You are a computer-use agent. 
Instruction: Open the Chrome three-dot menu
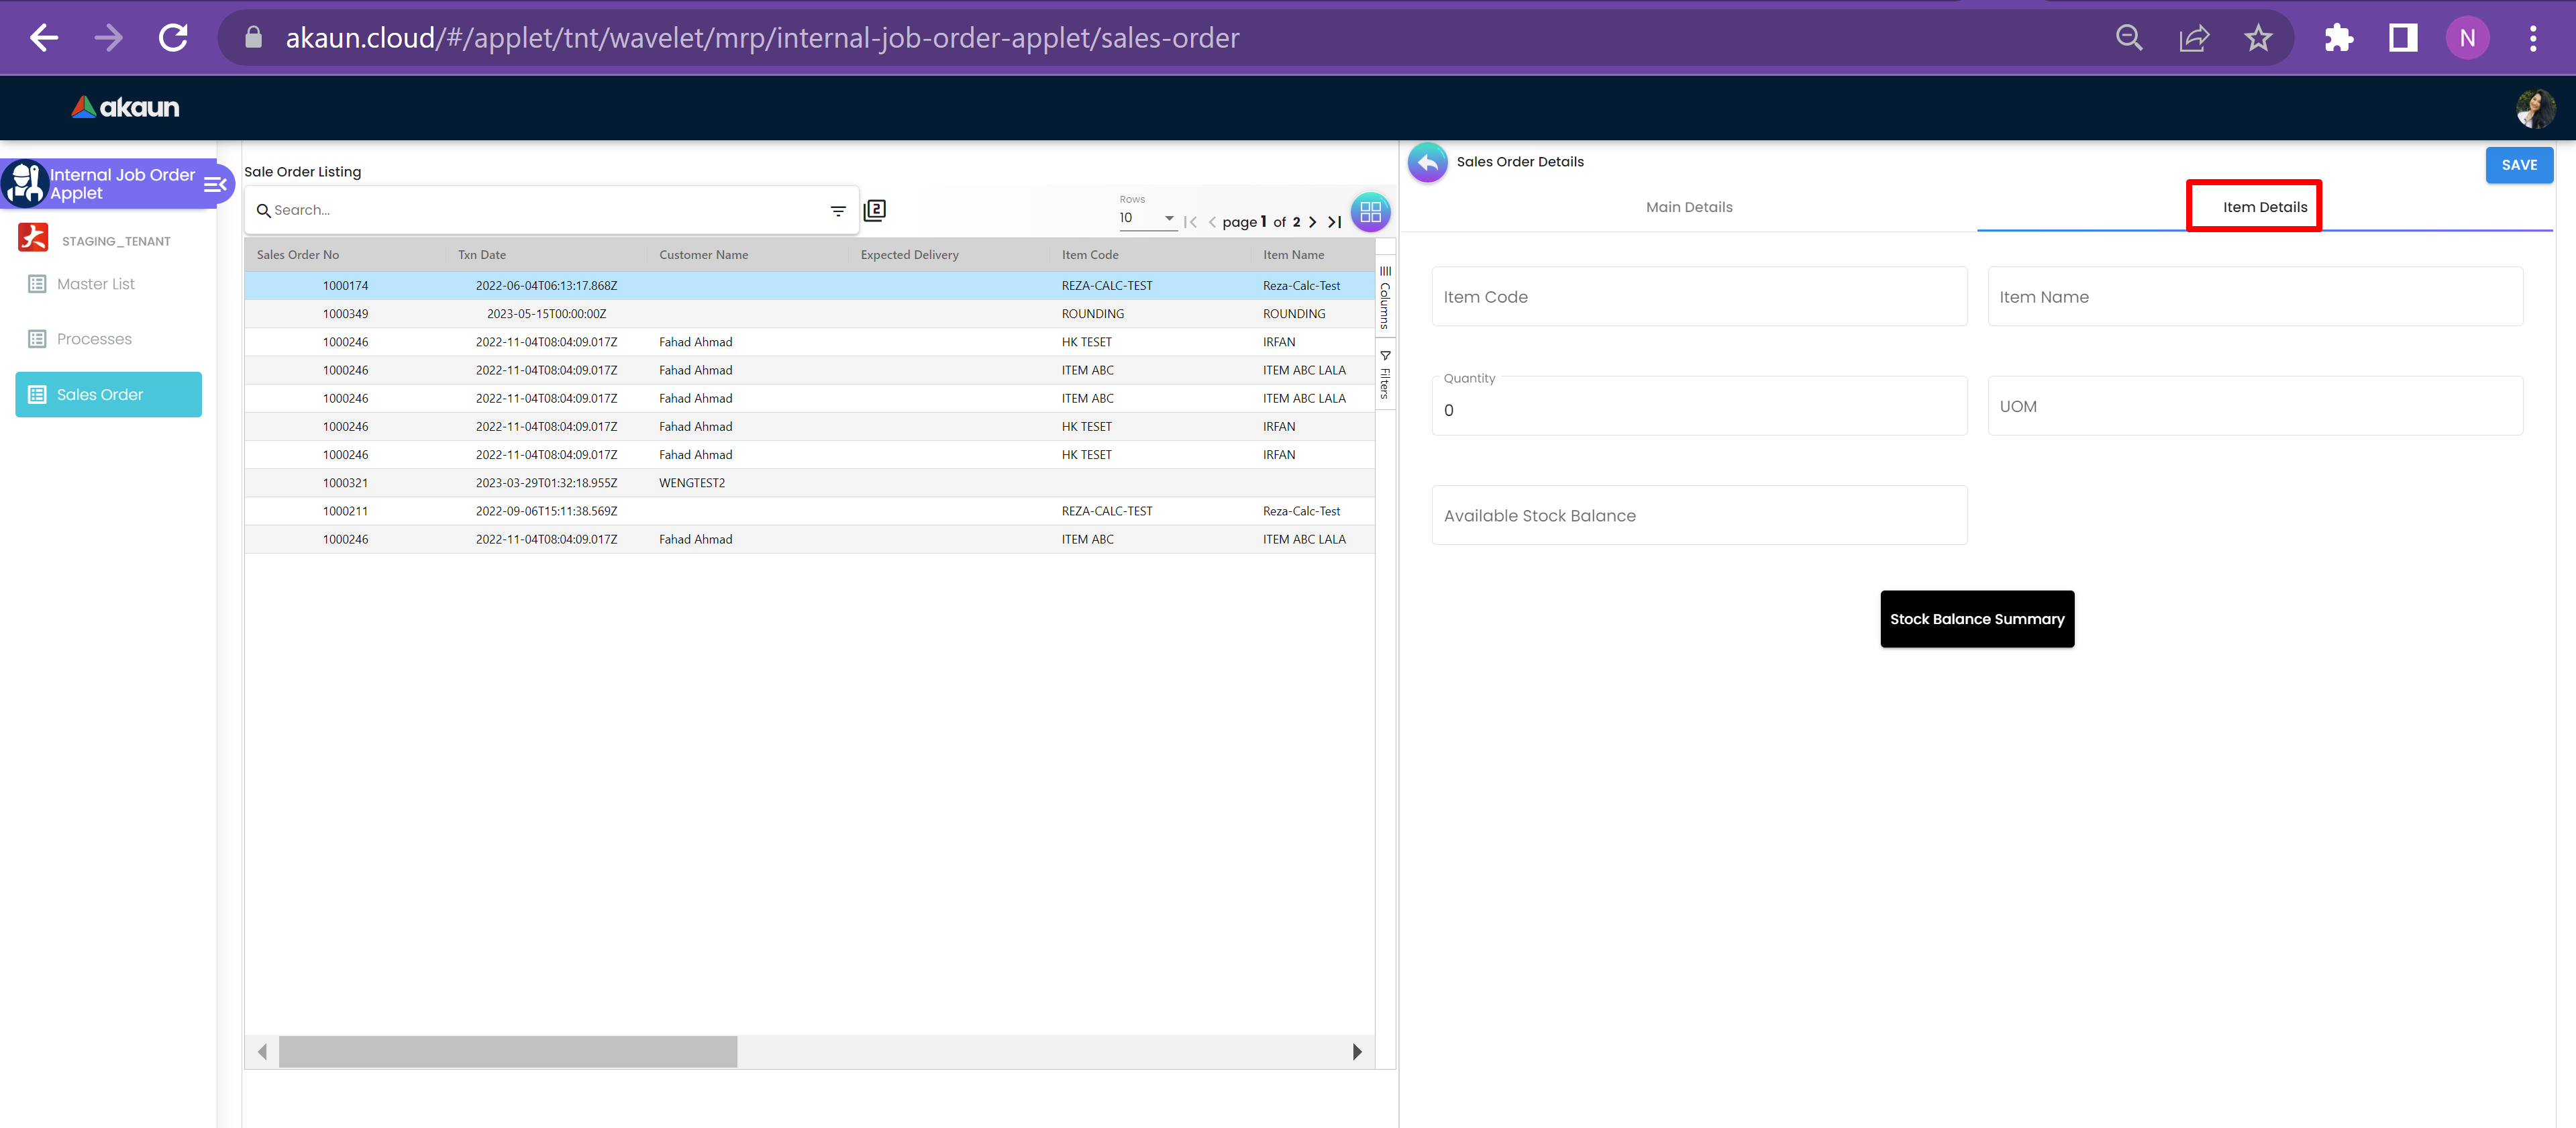click(2532, 38)
